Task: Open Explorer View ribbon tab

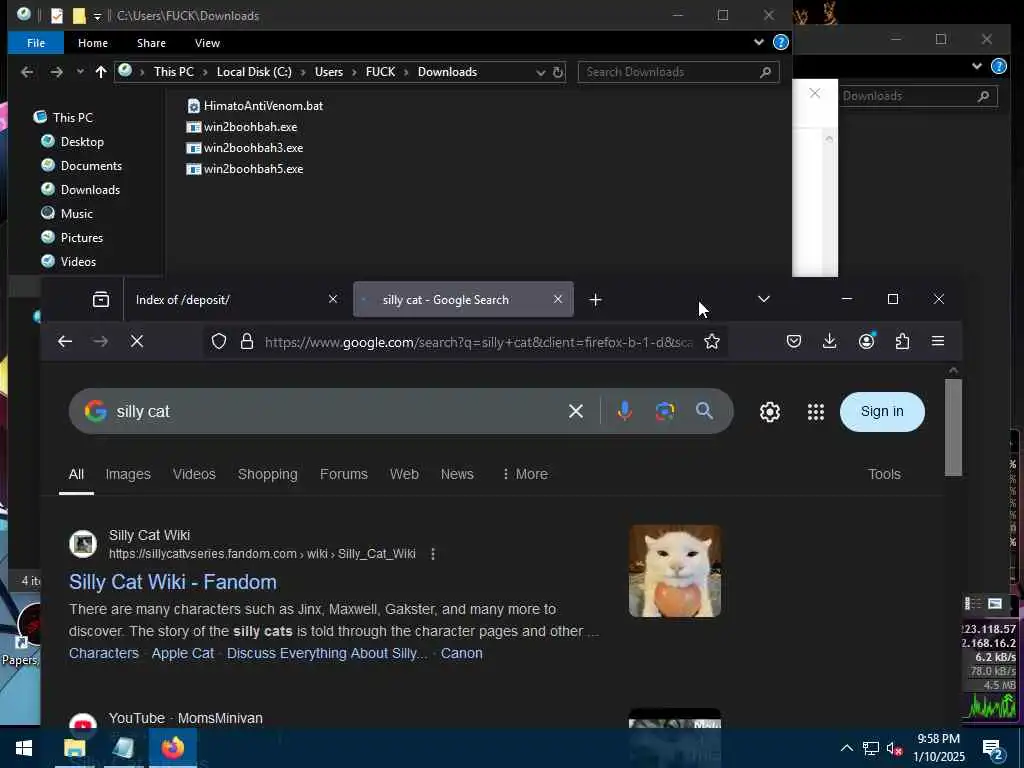Action: click(x=207, y=43)
